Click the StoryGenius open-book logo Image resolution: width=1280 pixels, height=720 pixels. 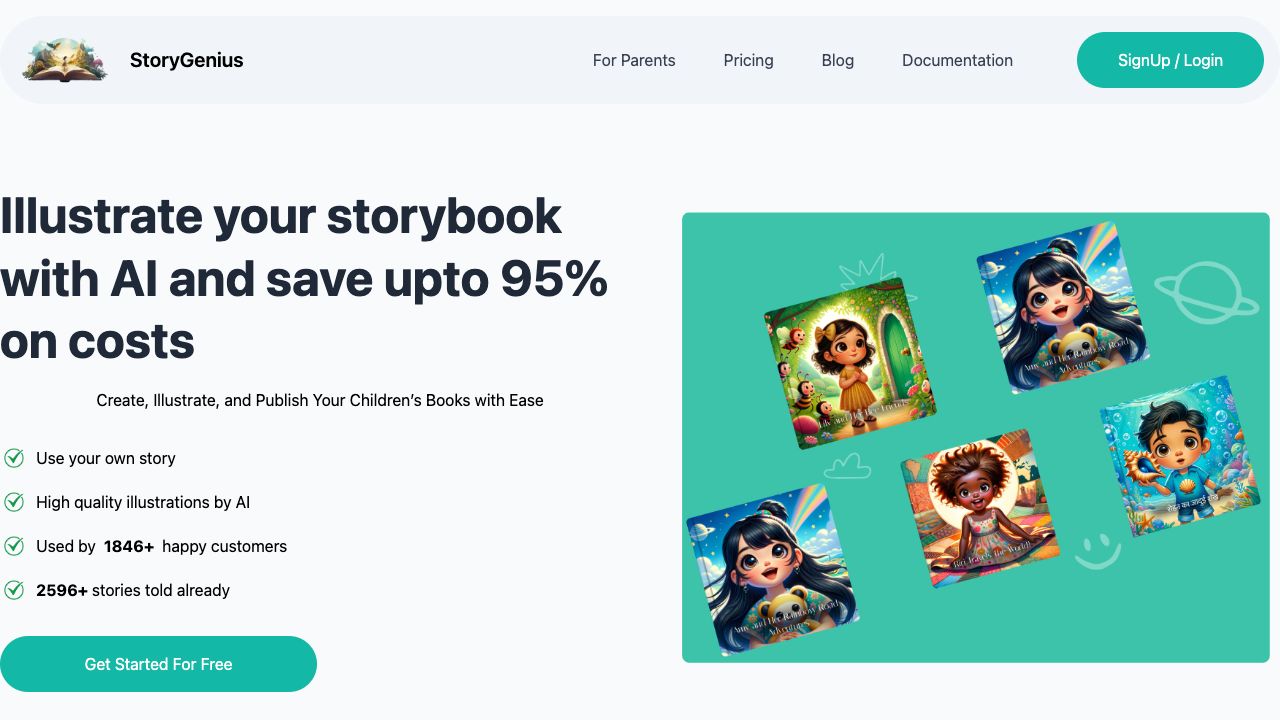(x=65, y=60)
